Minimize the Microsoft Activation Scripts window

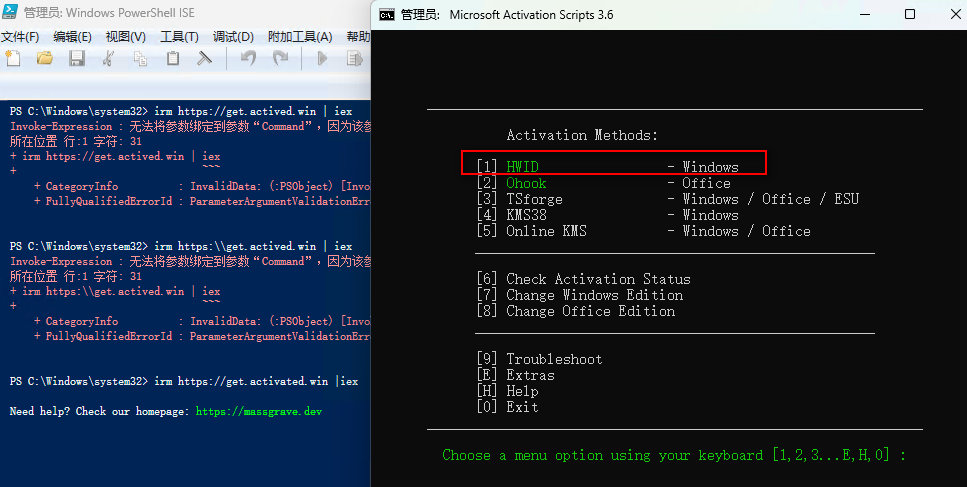pyautogui.click(x=865, y=14)
